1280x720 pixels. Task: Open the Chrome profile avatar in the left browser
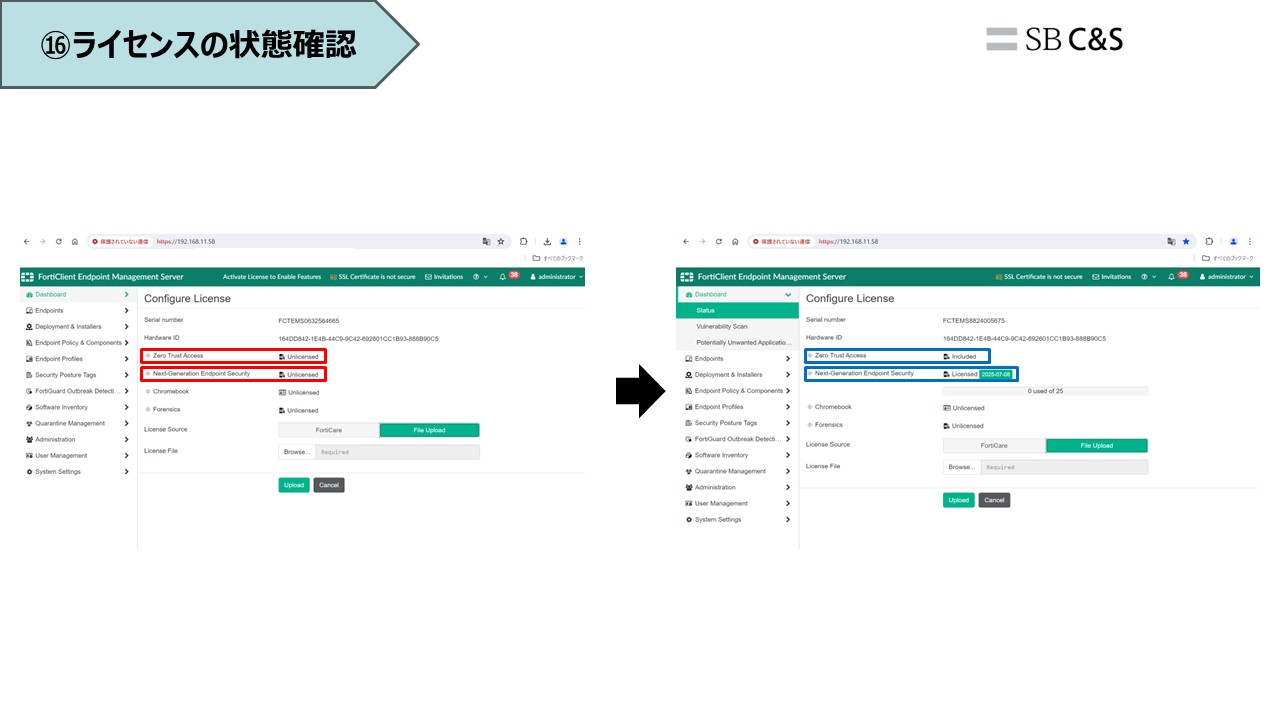(x=563, y=241)
